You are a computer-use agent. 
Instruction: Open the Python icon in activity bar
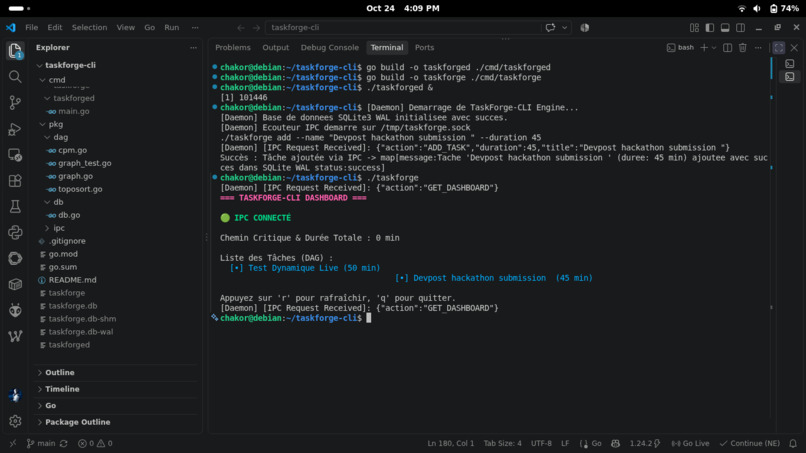pyautogui.click(x=15, y=232)
